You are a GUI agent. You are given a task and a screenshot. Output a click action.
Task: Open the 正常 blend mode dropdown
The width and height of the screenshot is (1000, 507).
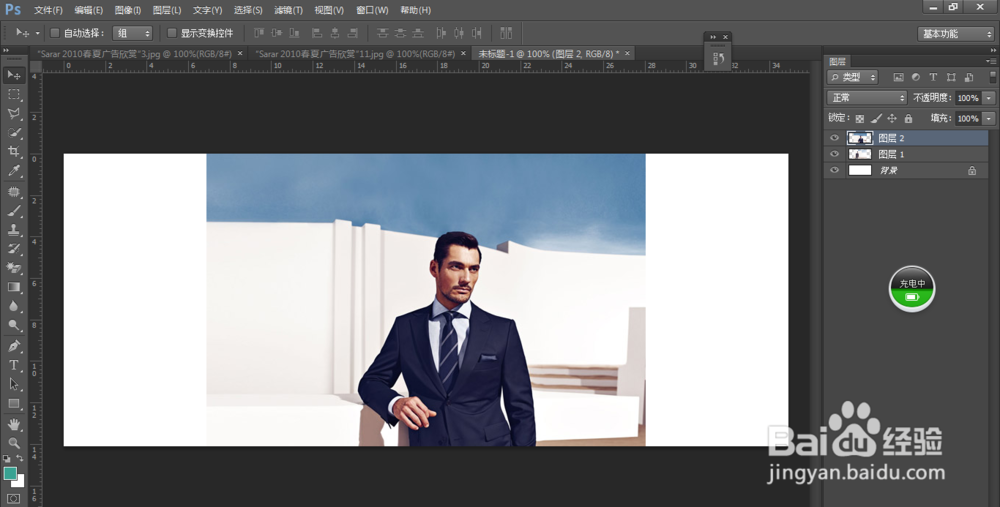click(867, 98)
